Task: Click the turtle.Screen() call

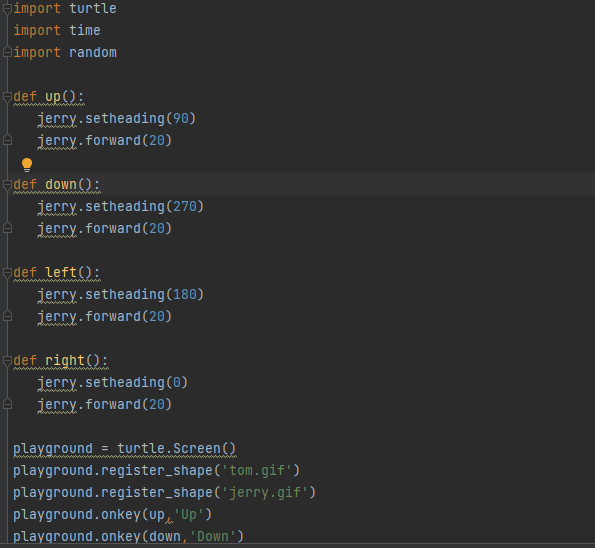Action: point(176,449)
